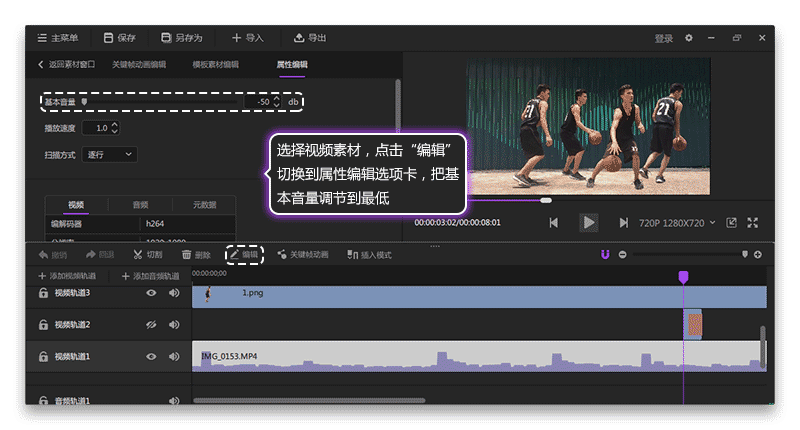Click the timeline vertical scrollbar
Viewport: 800px width, 430px height.
click(x=762, y=347)
